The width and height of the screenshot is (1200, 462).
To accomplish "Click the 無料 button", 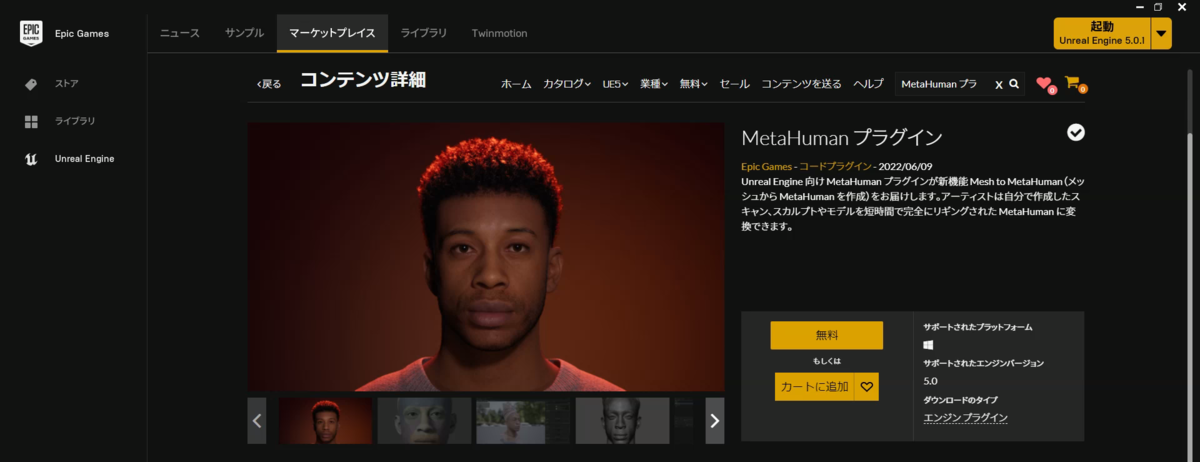I will point(826,335).
